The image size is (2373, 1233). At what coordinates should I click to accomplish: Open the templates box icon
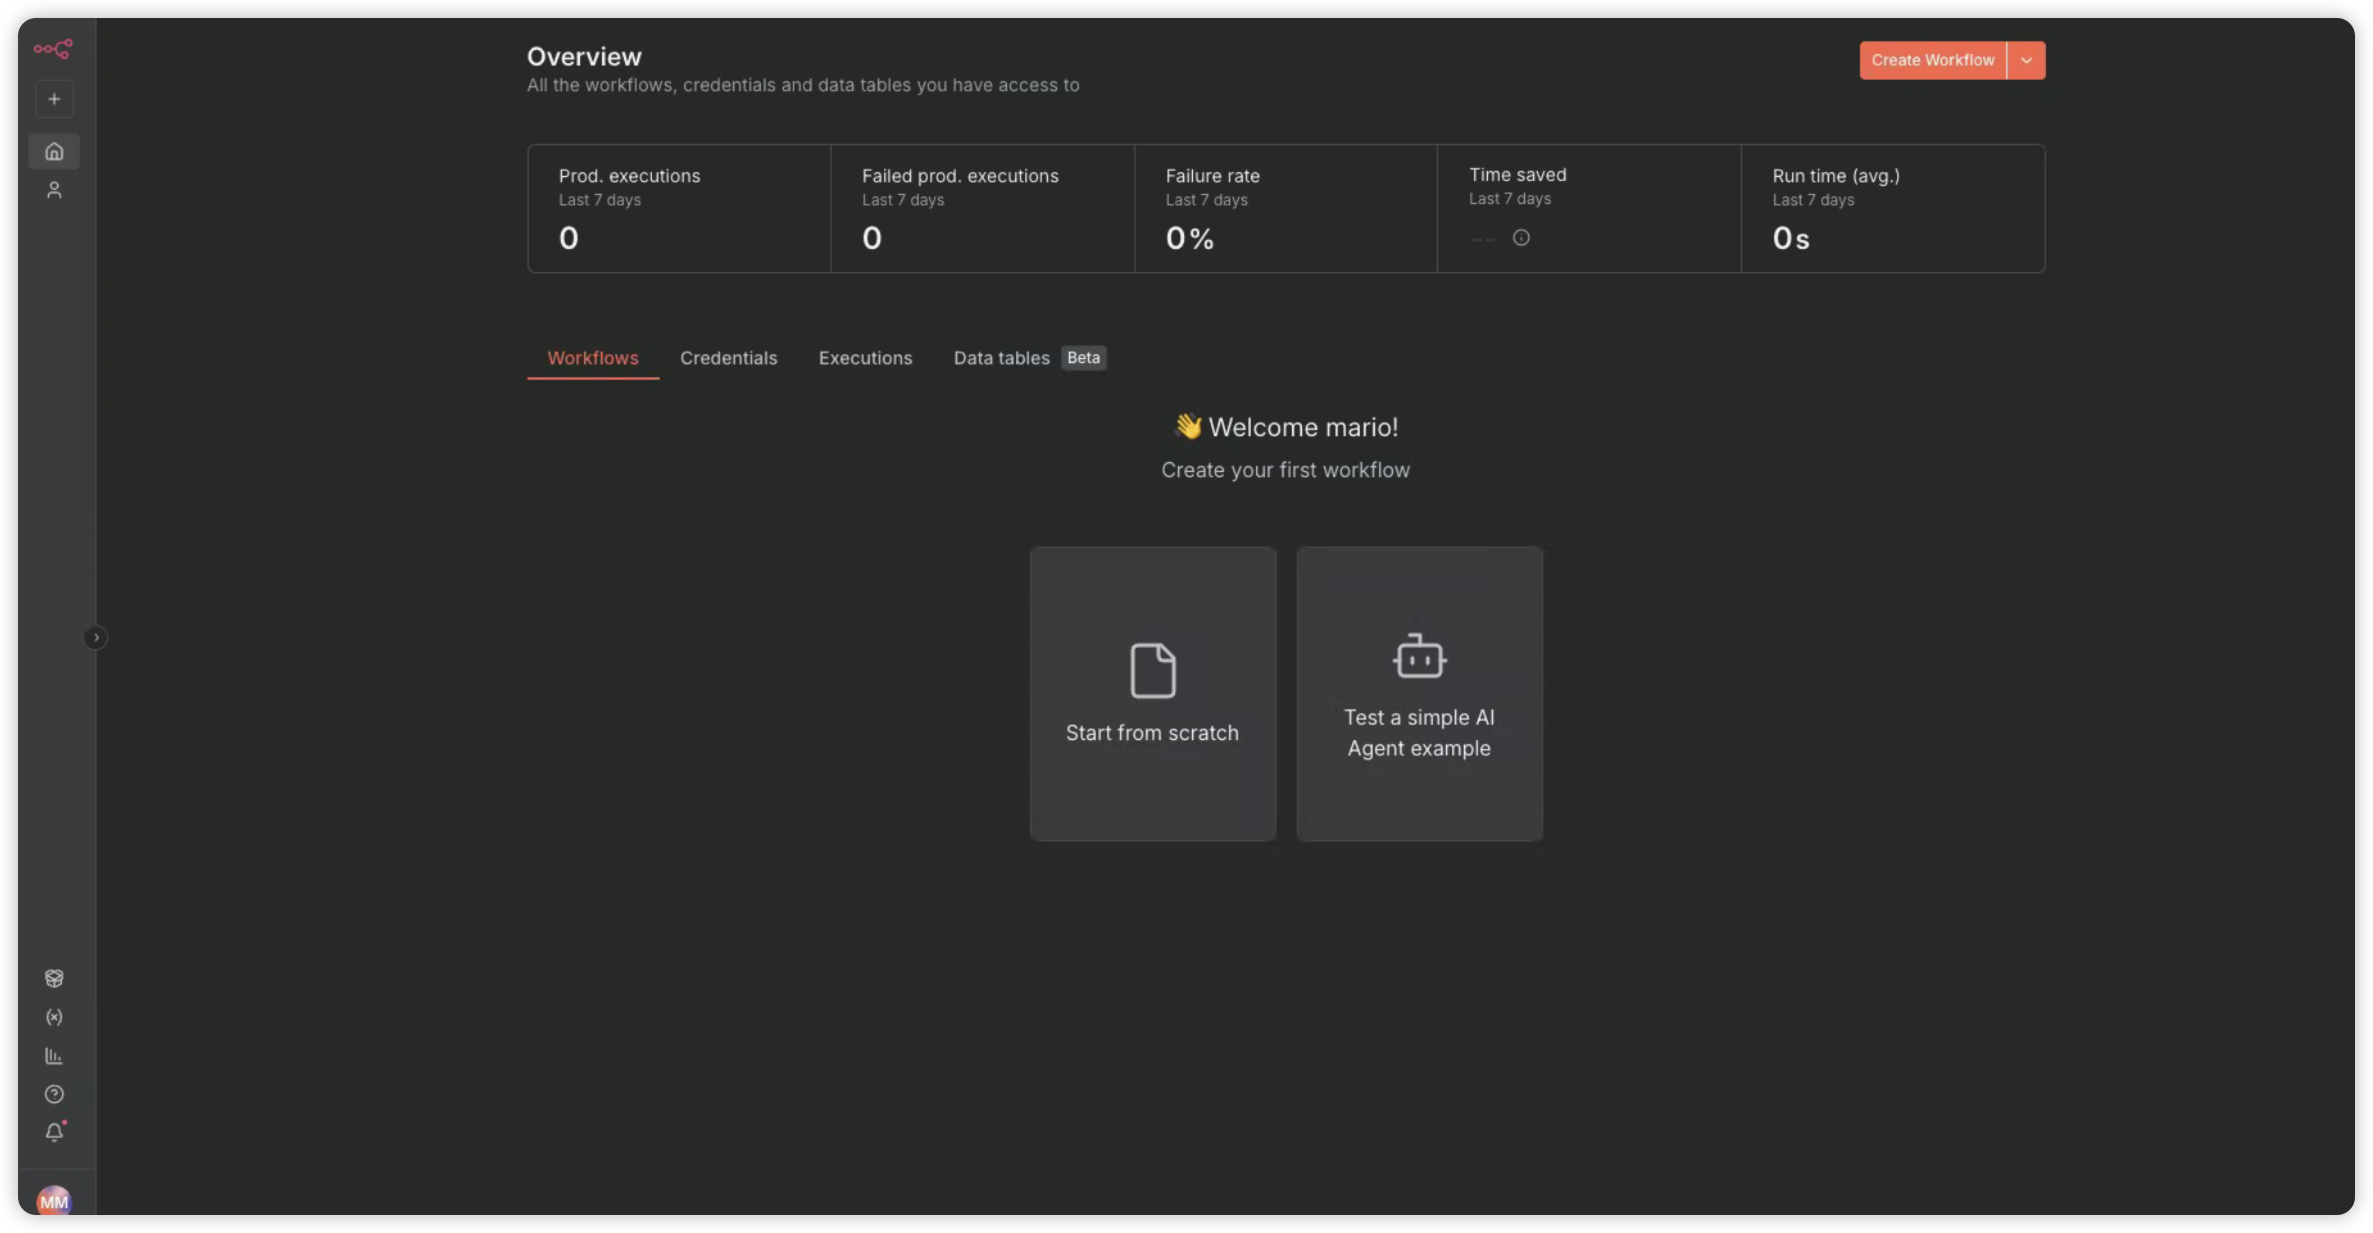click(x=54, y=978)
